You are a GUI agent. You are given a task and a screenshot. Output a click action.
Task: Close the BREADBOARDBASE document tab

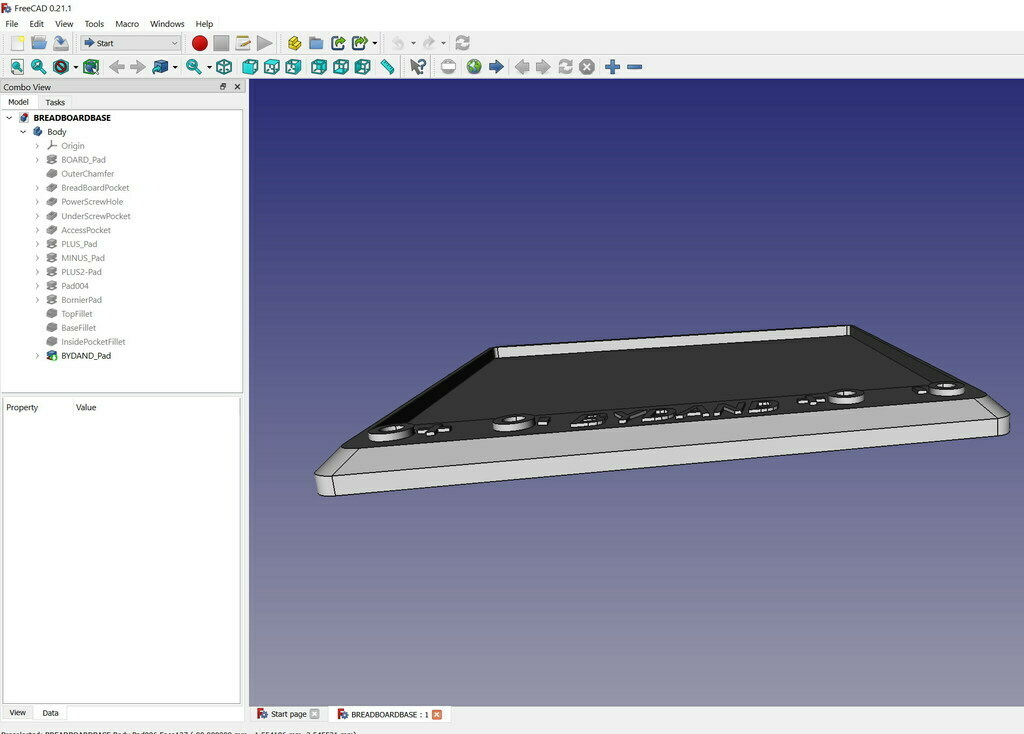point(436,714)
